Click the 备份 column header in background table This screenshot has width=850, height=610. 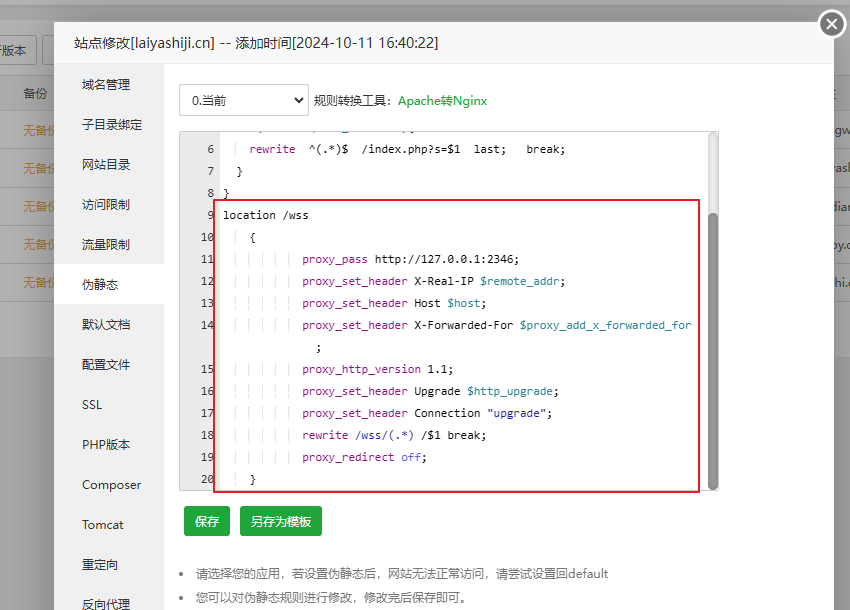coord(35,93)
